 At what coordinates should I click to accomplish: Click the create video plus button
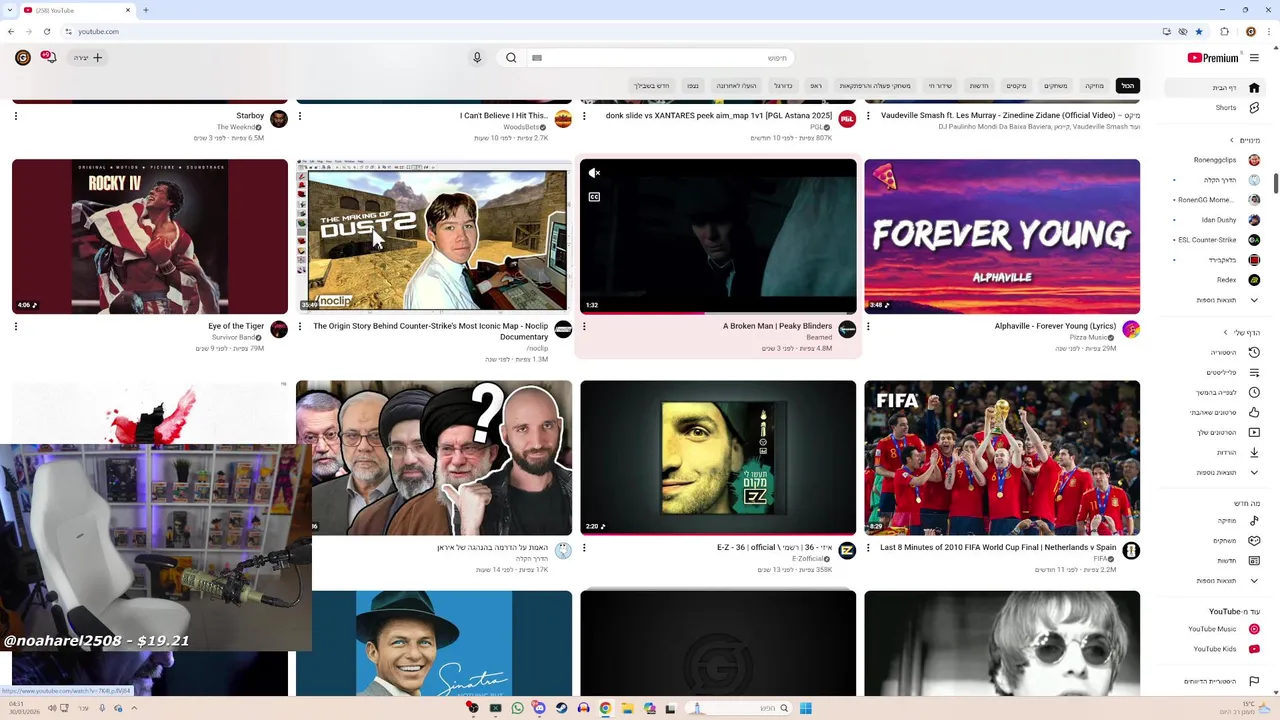(x=87, y=58)
